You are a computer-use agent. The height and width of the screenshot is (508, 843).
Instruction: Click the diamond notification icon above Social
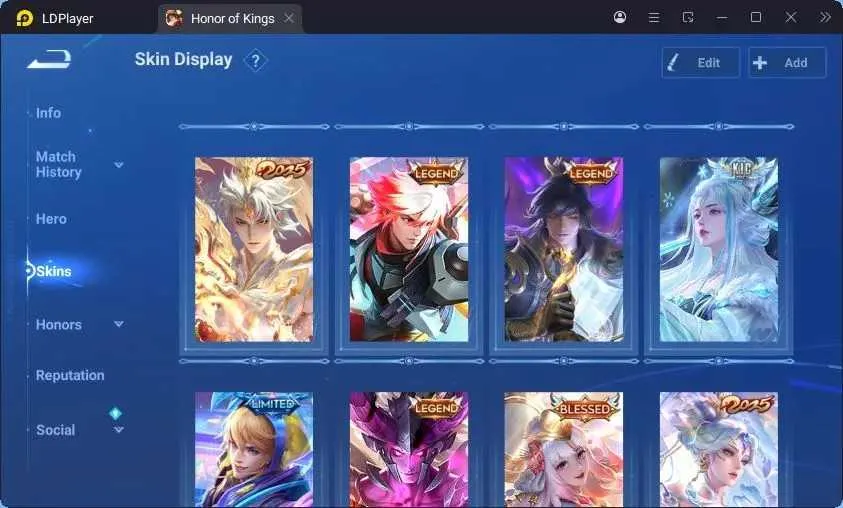(116, 413)
